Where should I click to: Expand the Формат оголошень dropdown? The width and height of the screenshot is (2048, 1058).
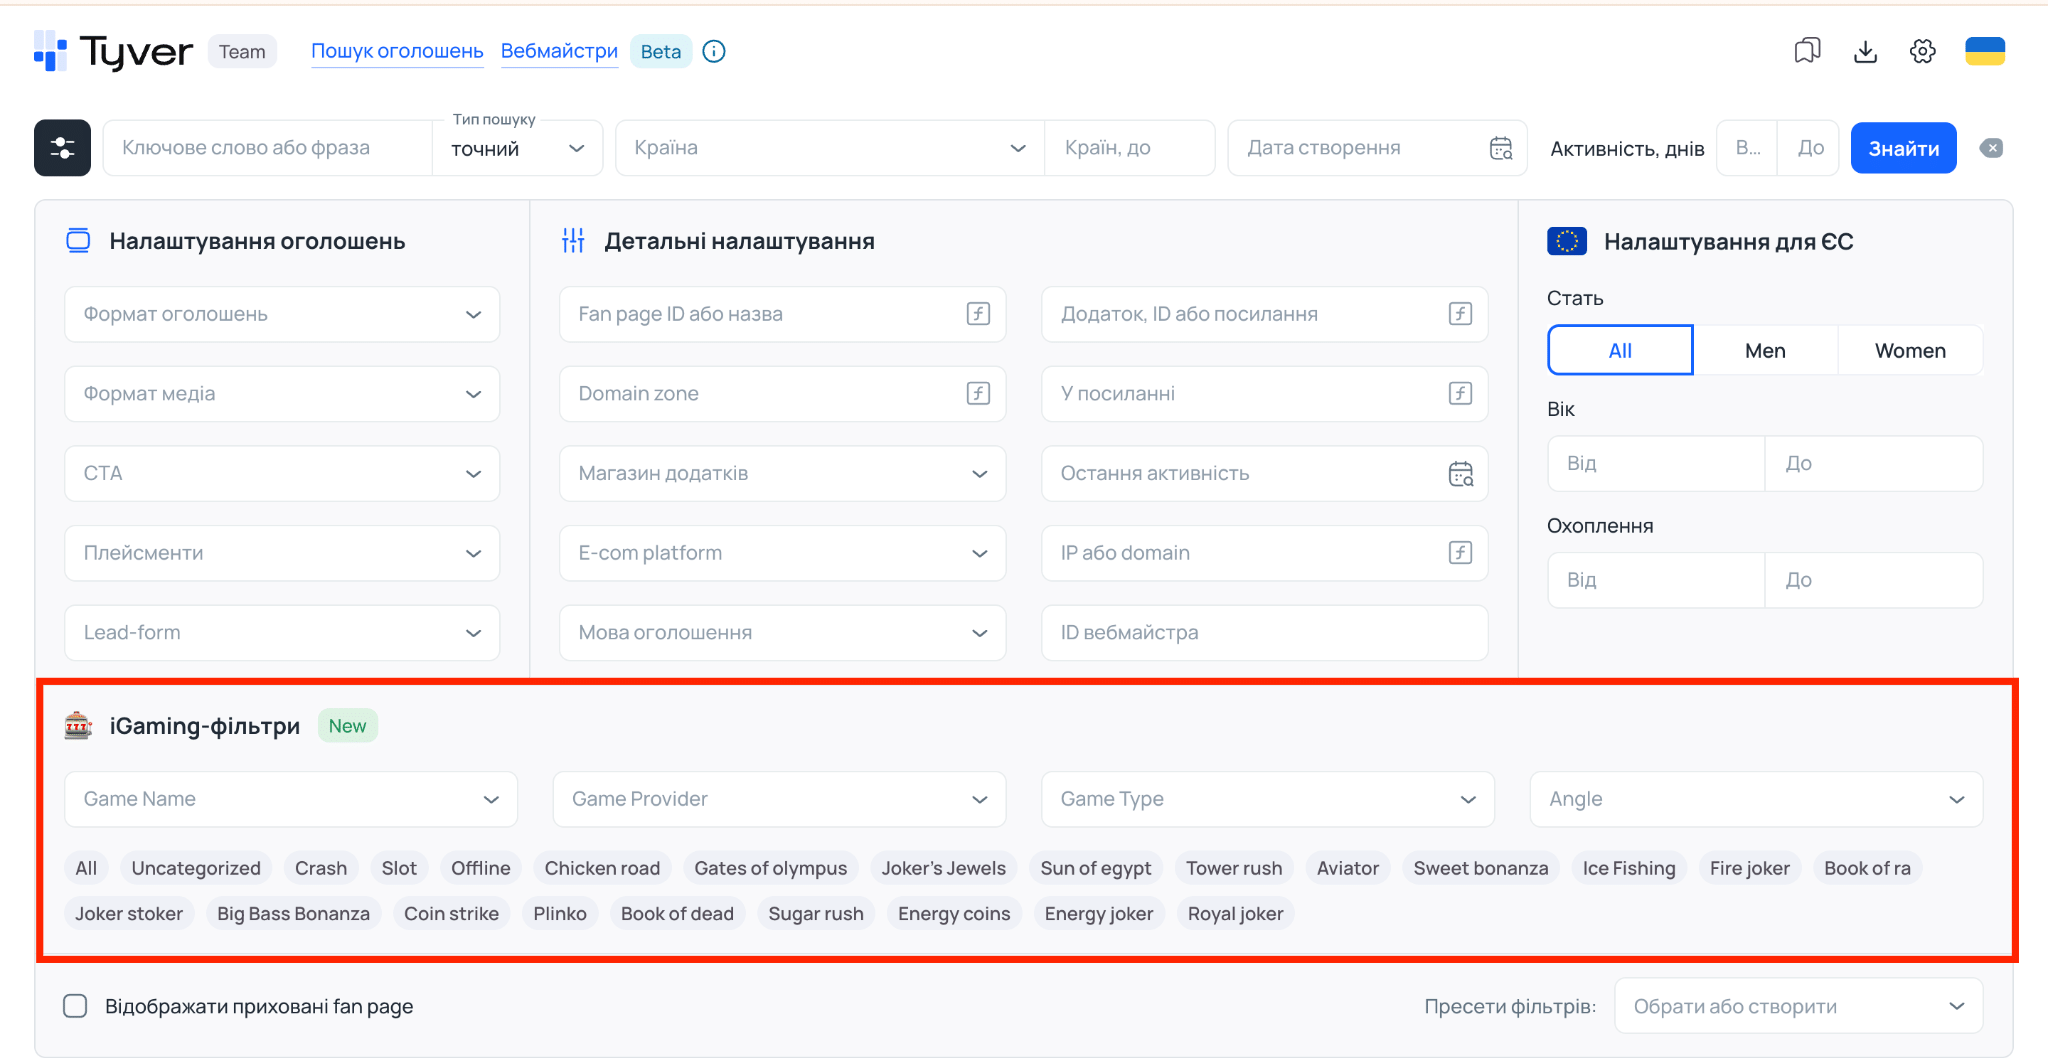[282, 314]
